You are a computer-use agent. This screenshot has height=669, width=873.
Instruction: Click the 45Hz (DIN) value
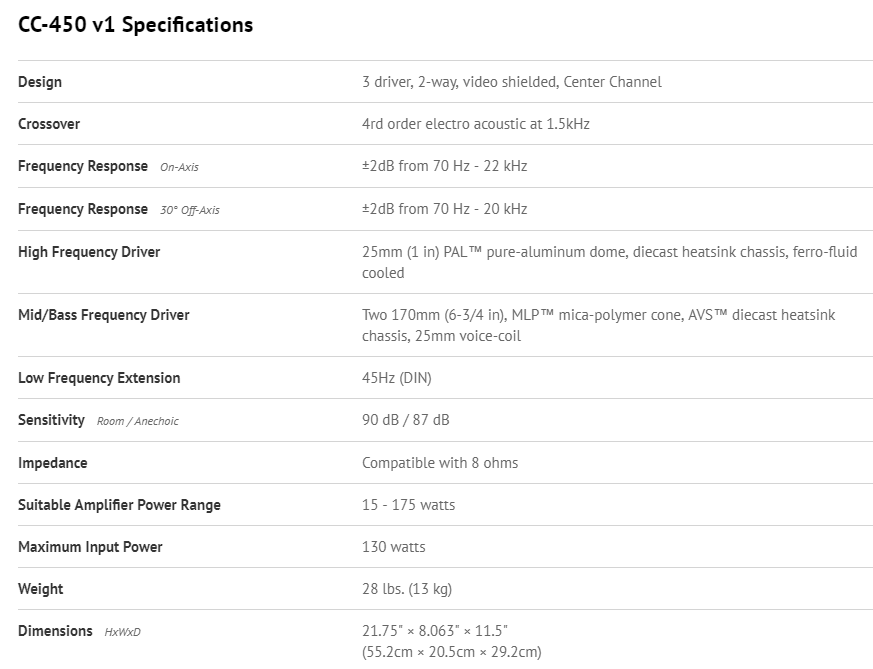pyautogui.click(x=397, y=378)
